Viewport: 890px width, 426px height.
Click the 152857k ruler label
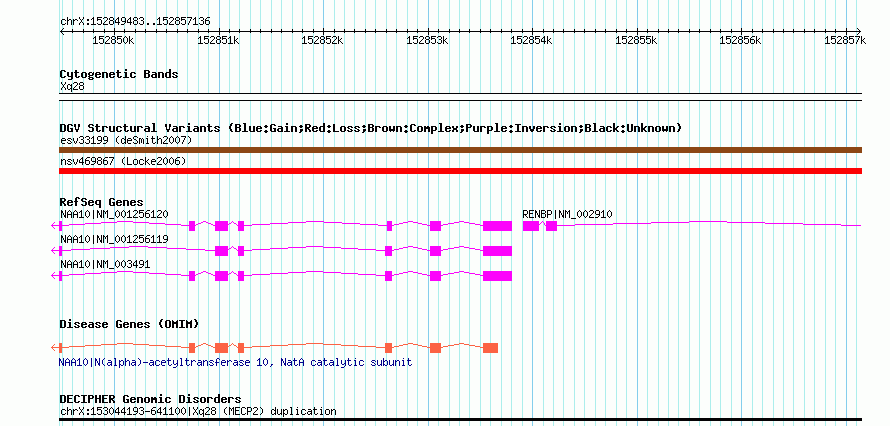(x=845, y=40)
